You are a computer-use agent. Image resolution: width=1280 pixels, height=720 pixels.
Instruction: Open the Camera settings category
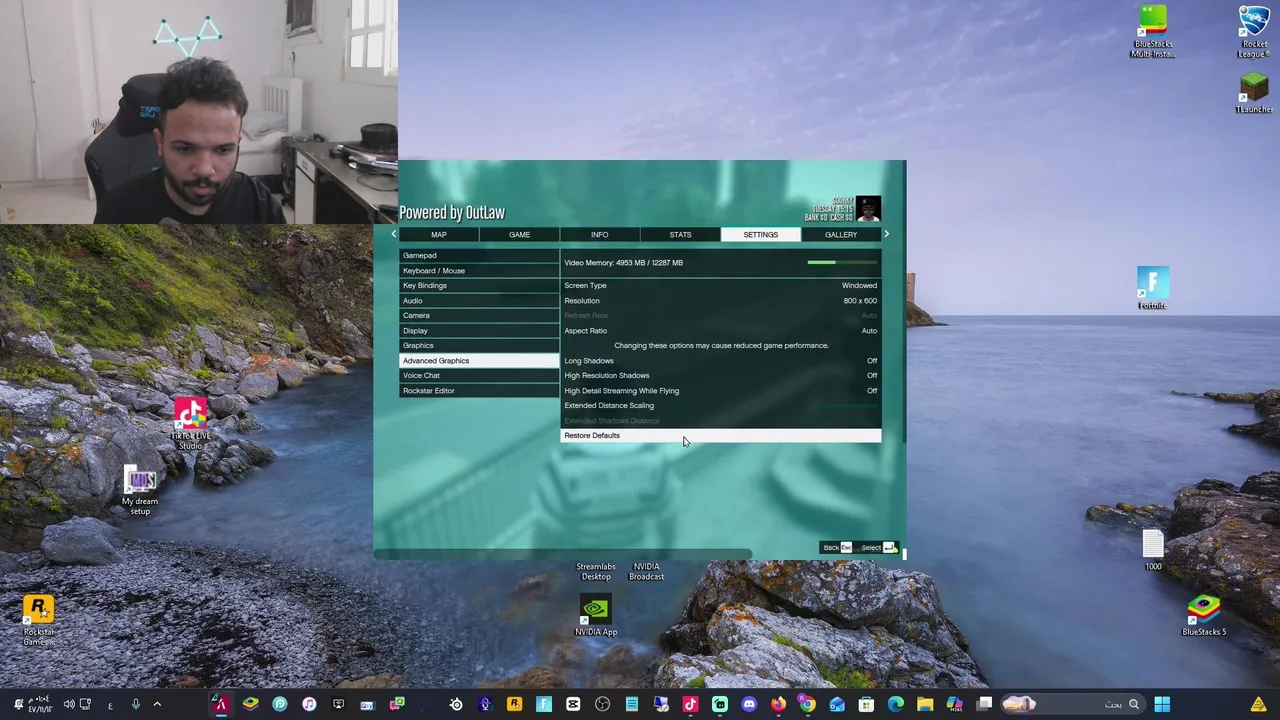click(x=479, y=316)
